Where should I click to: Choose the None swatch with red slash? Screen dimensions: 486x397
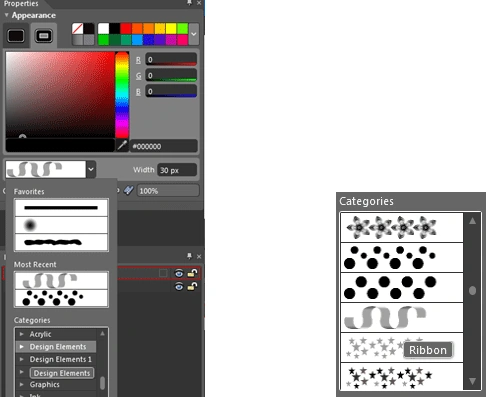[77, 28]
